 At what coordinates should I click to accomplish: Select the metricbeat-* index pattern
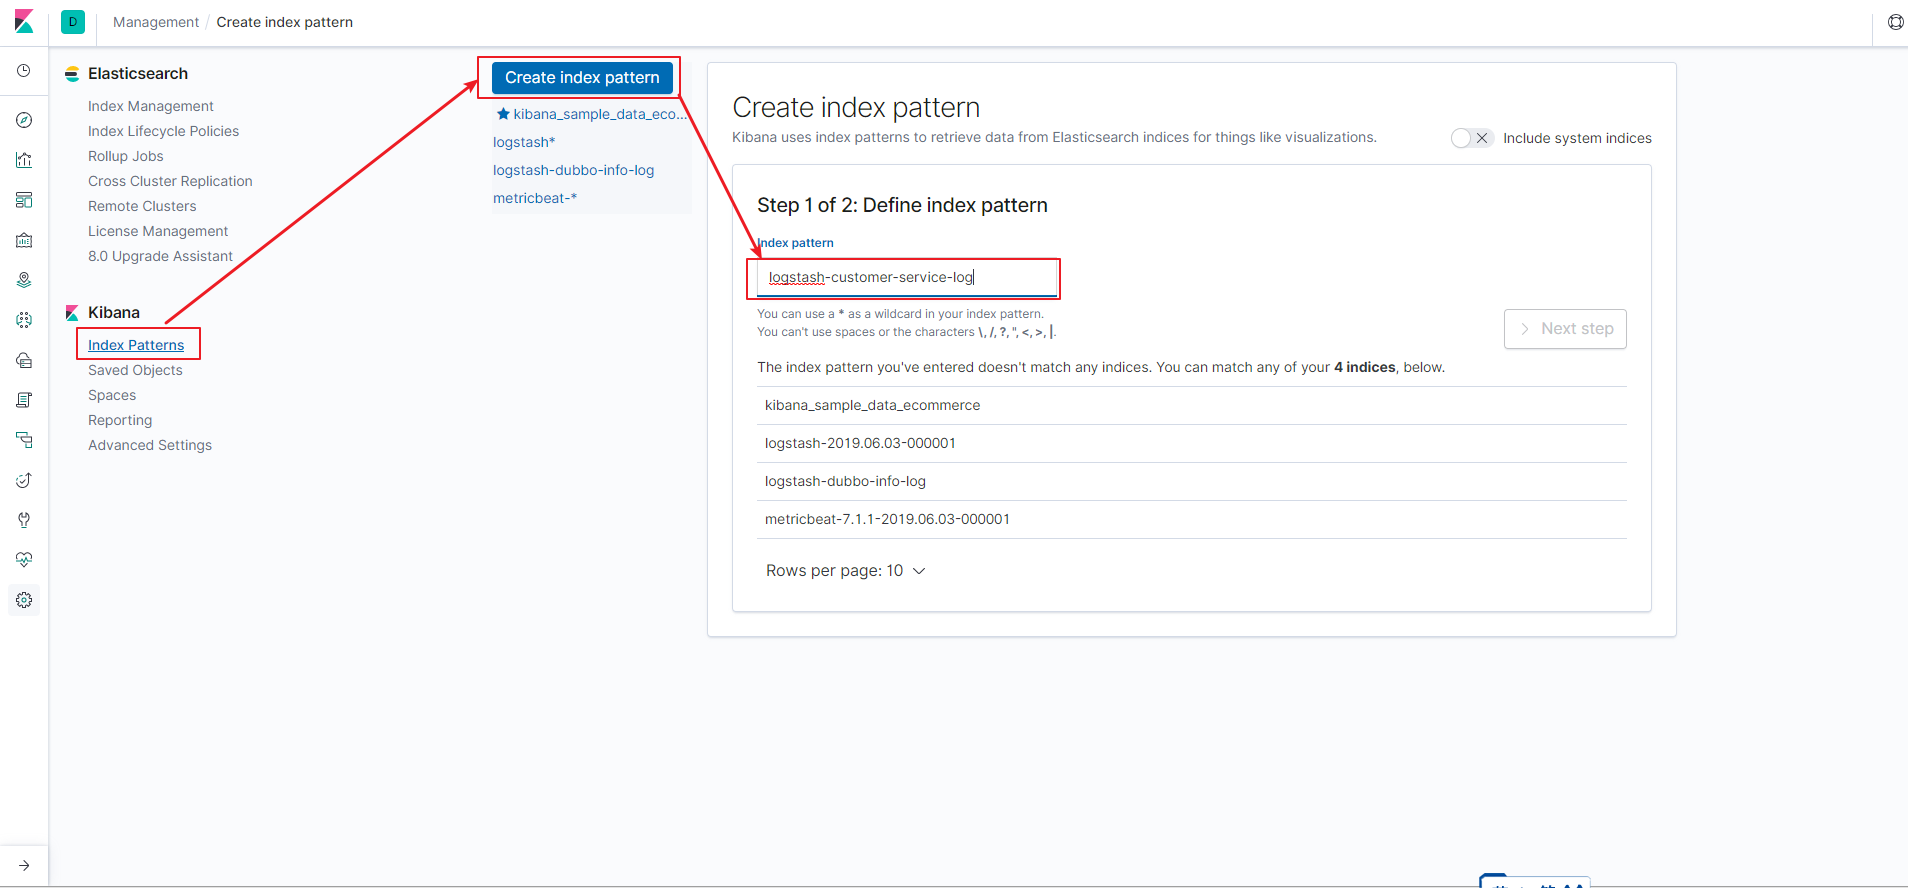535,198
